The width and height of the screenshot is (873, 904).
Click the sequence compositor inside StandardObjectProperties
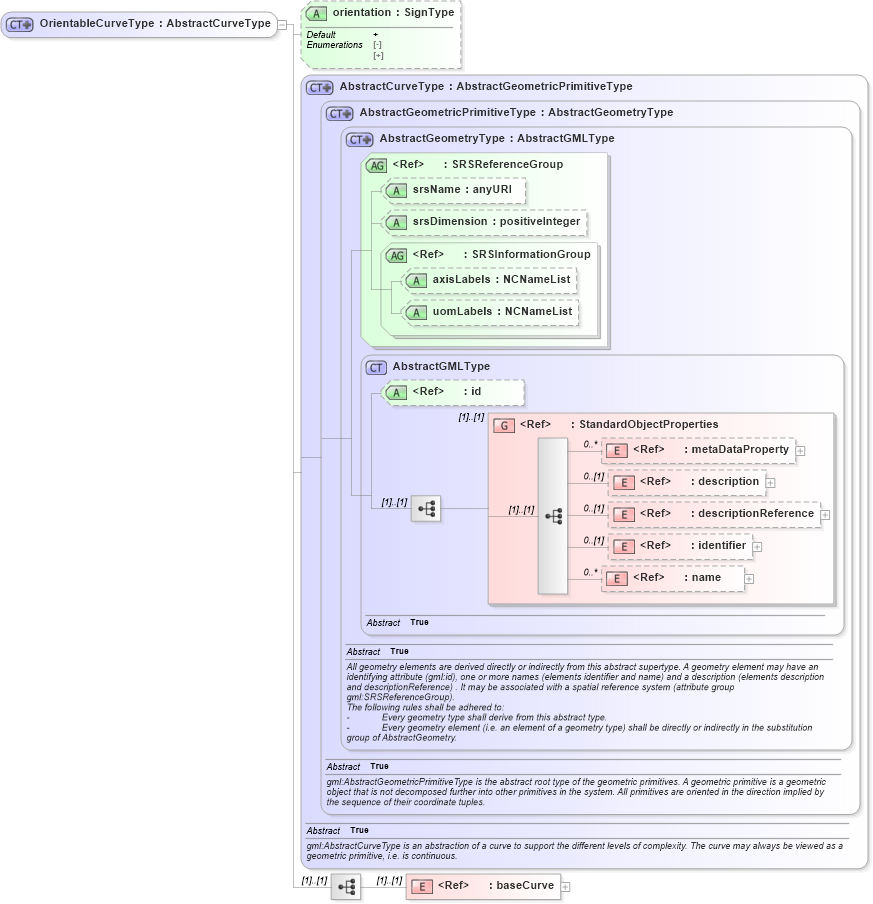tap(554, 516)
